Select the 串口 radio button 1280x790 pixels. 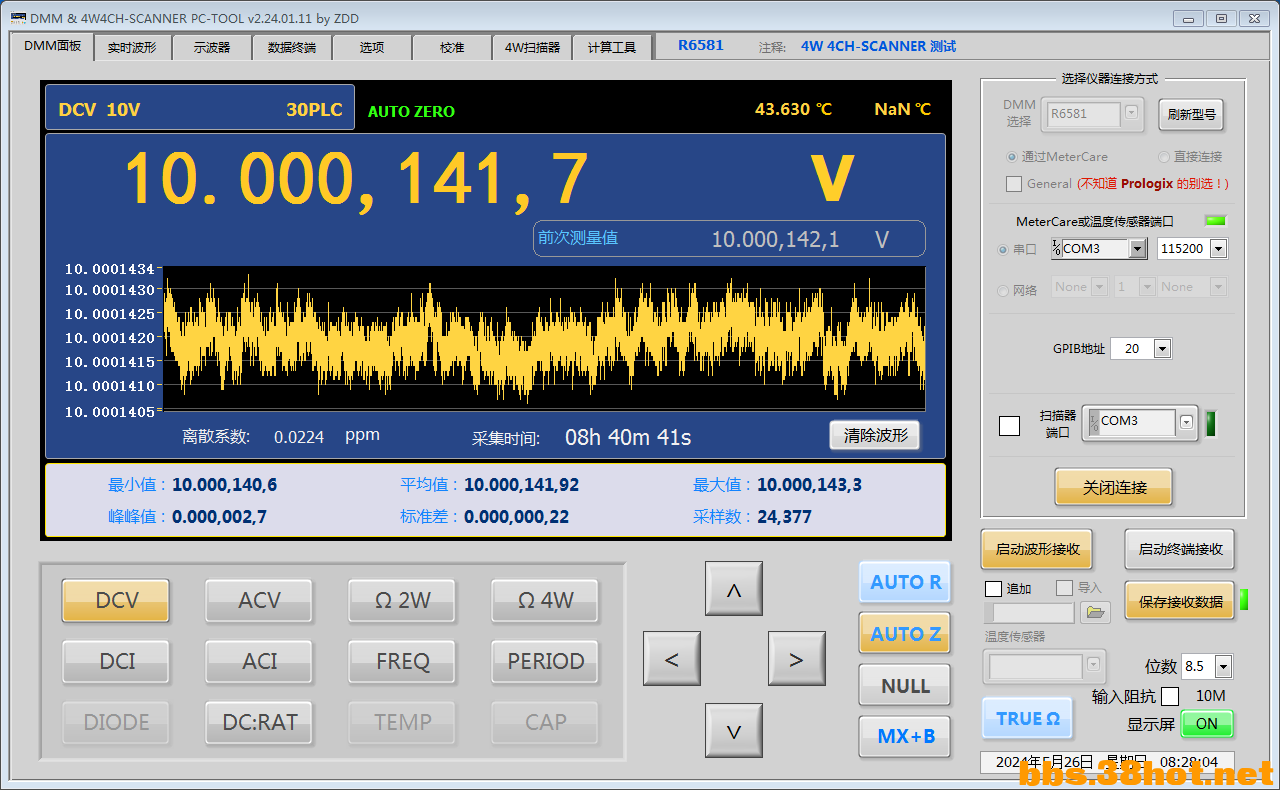pos(1004,250)
